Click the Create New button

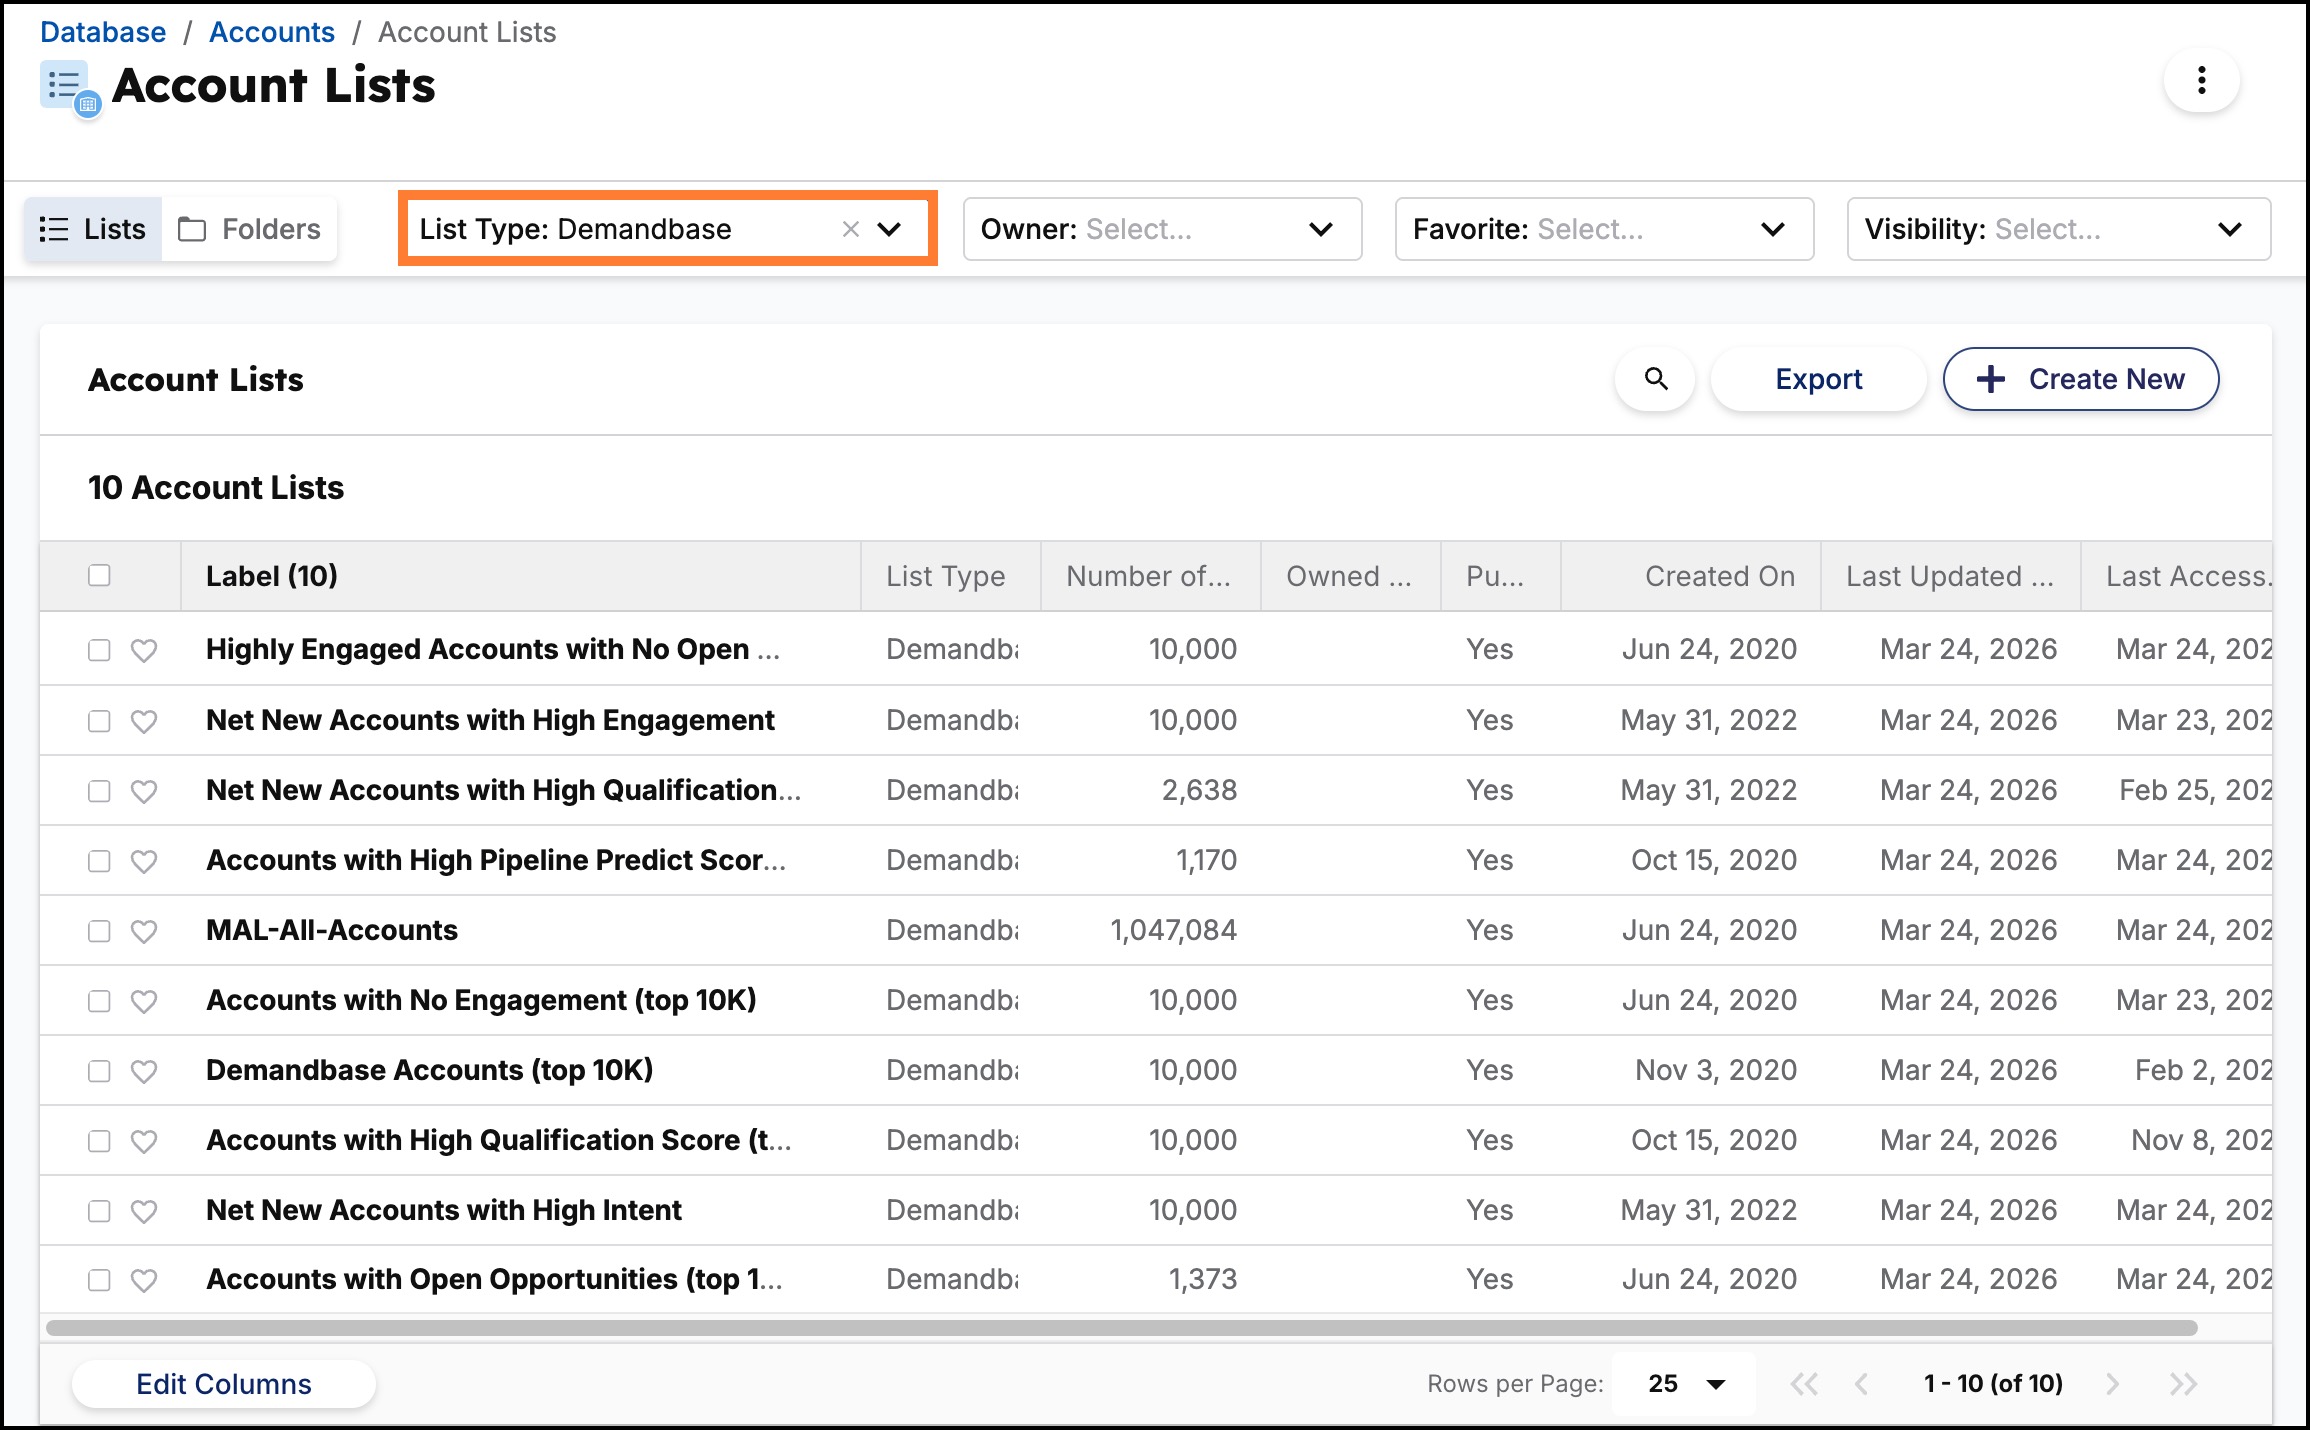tap(2081, 379)
